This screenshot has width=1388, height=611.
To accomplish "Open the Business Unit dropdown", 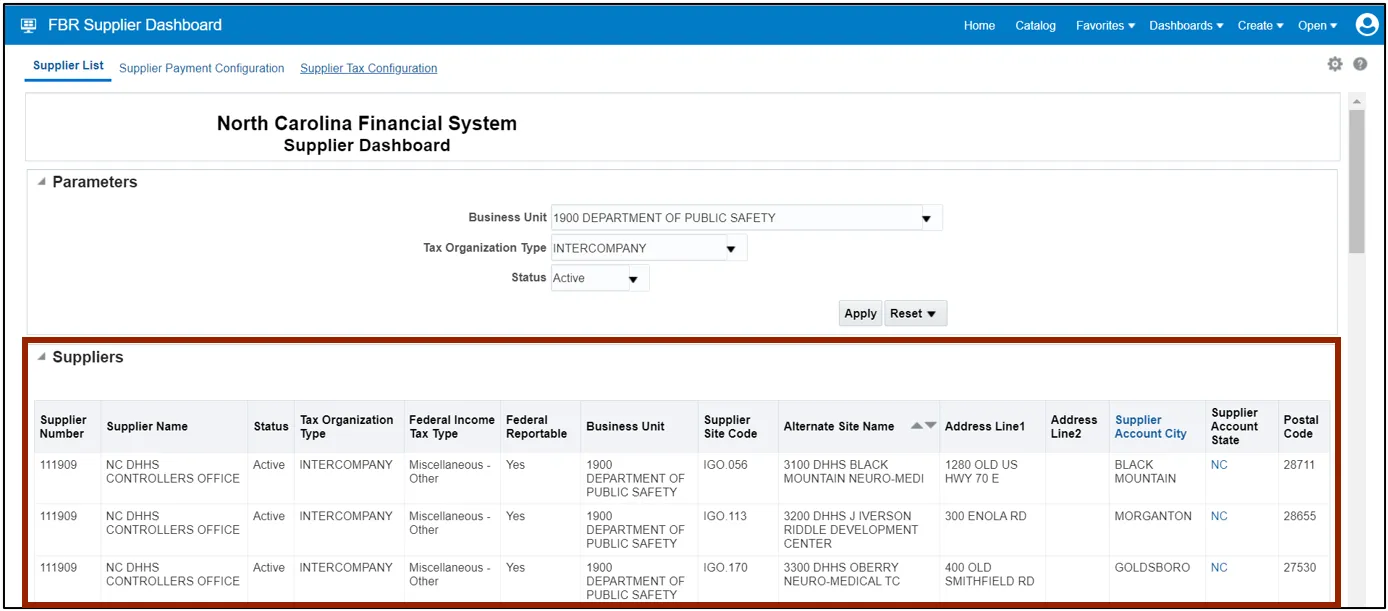I will coord(926,218).
